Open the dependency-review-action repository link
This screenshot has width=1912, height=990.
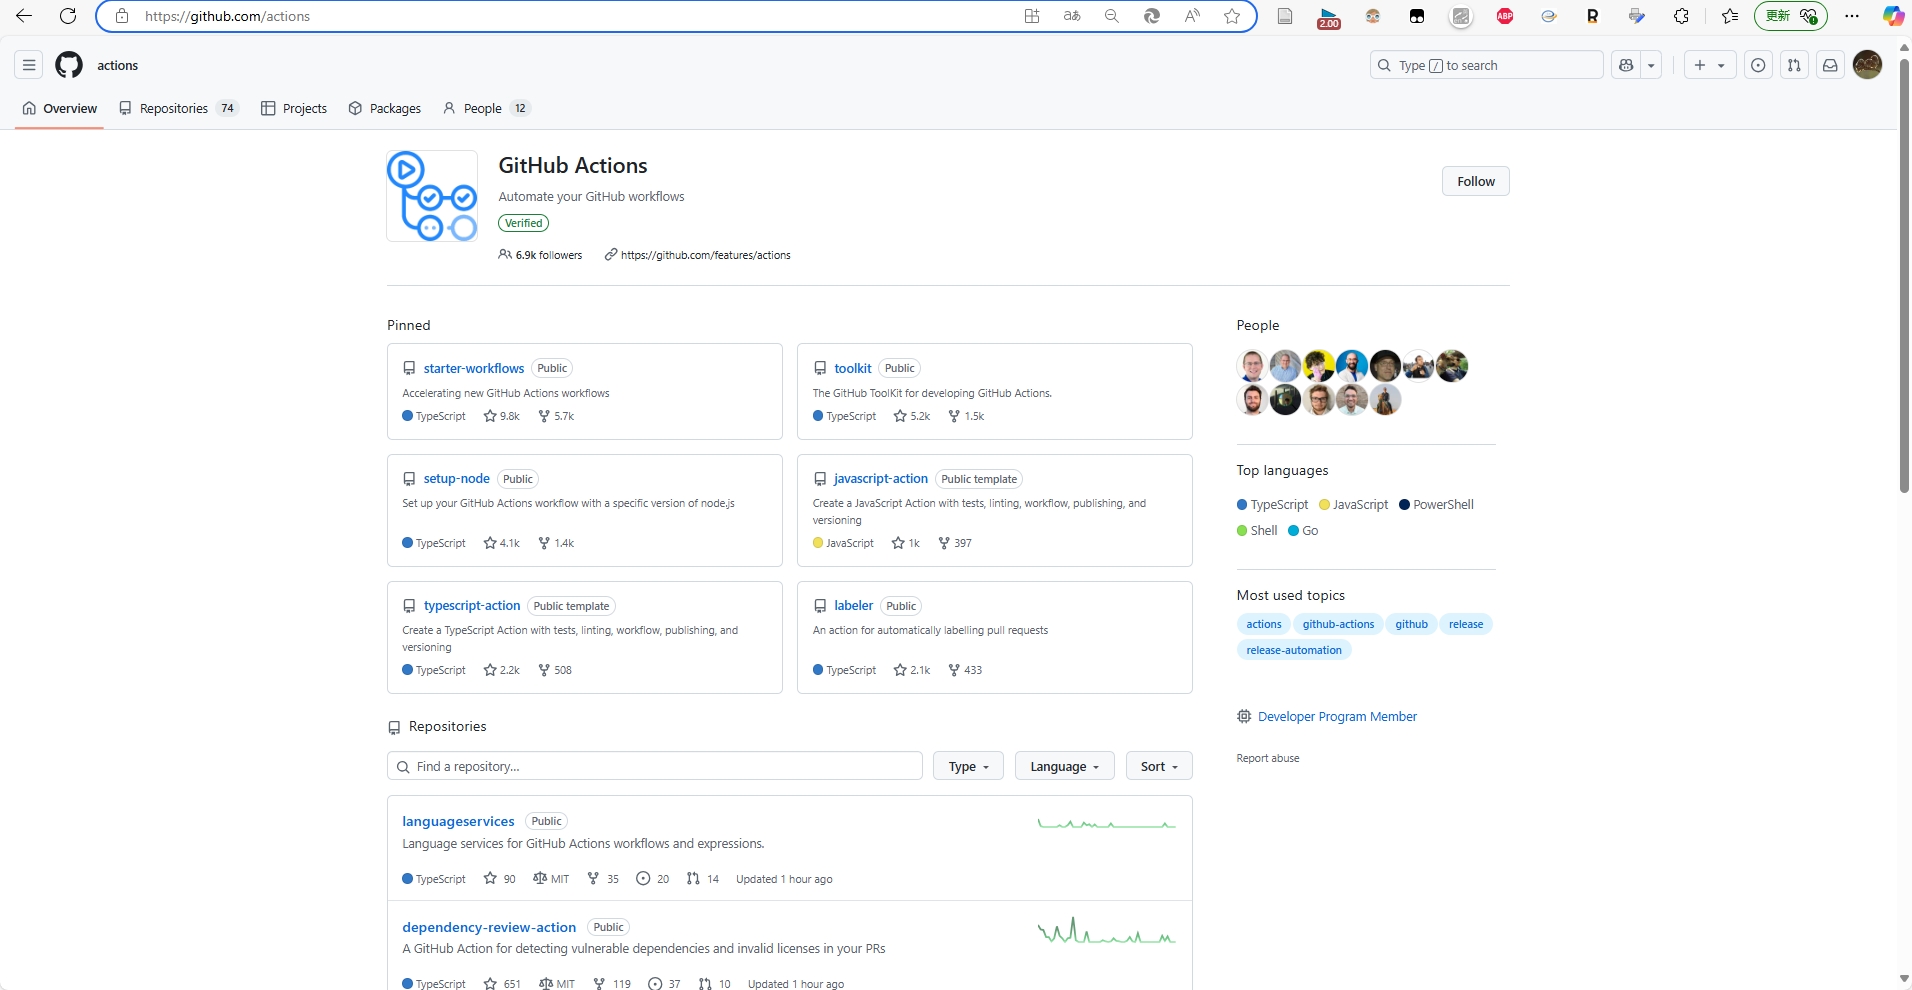coord(489,927)
